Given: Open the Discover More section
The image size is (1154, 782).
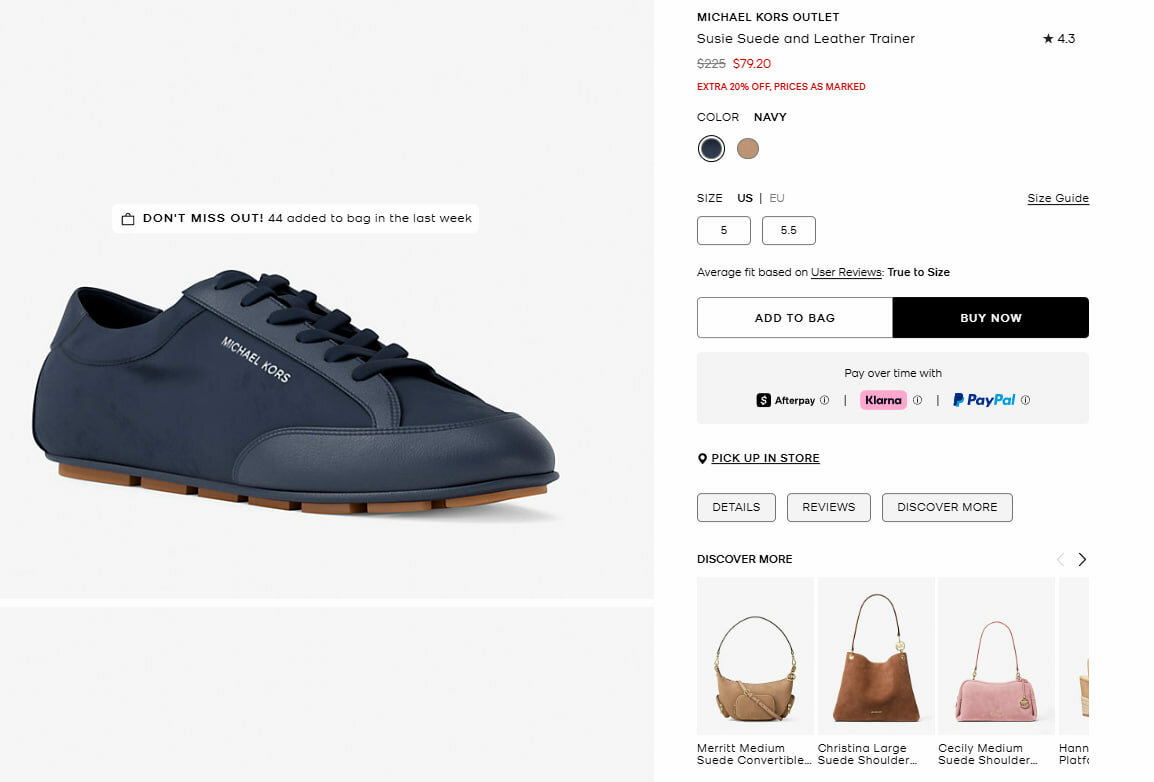Looking at the screenshot, I should pyautogui.click(x=946, y=507).
